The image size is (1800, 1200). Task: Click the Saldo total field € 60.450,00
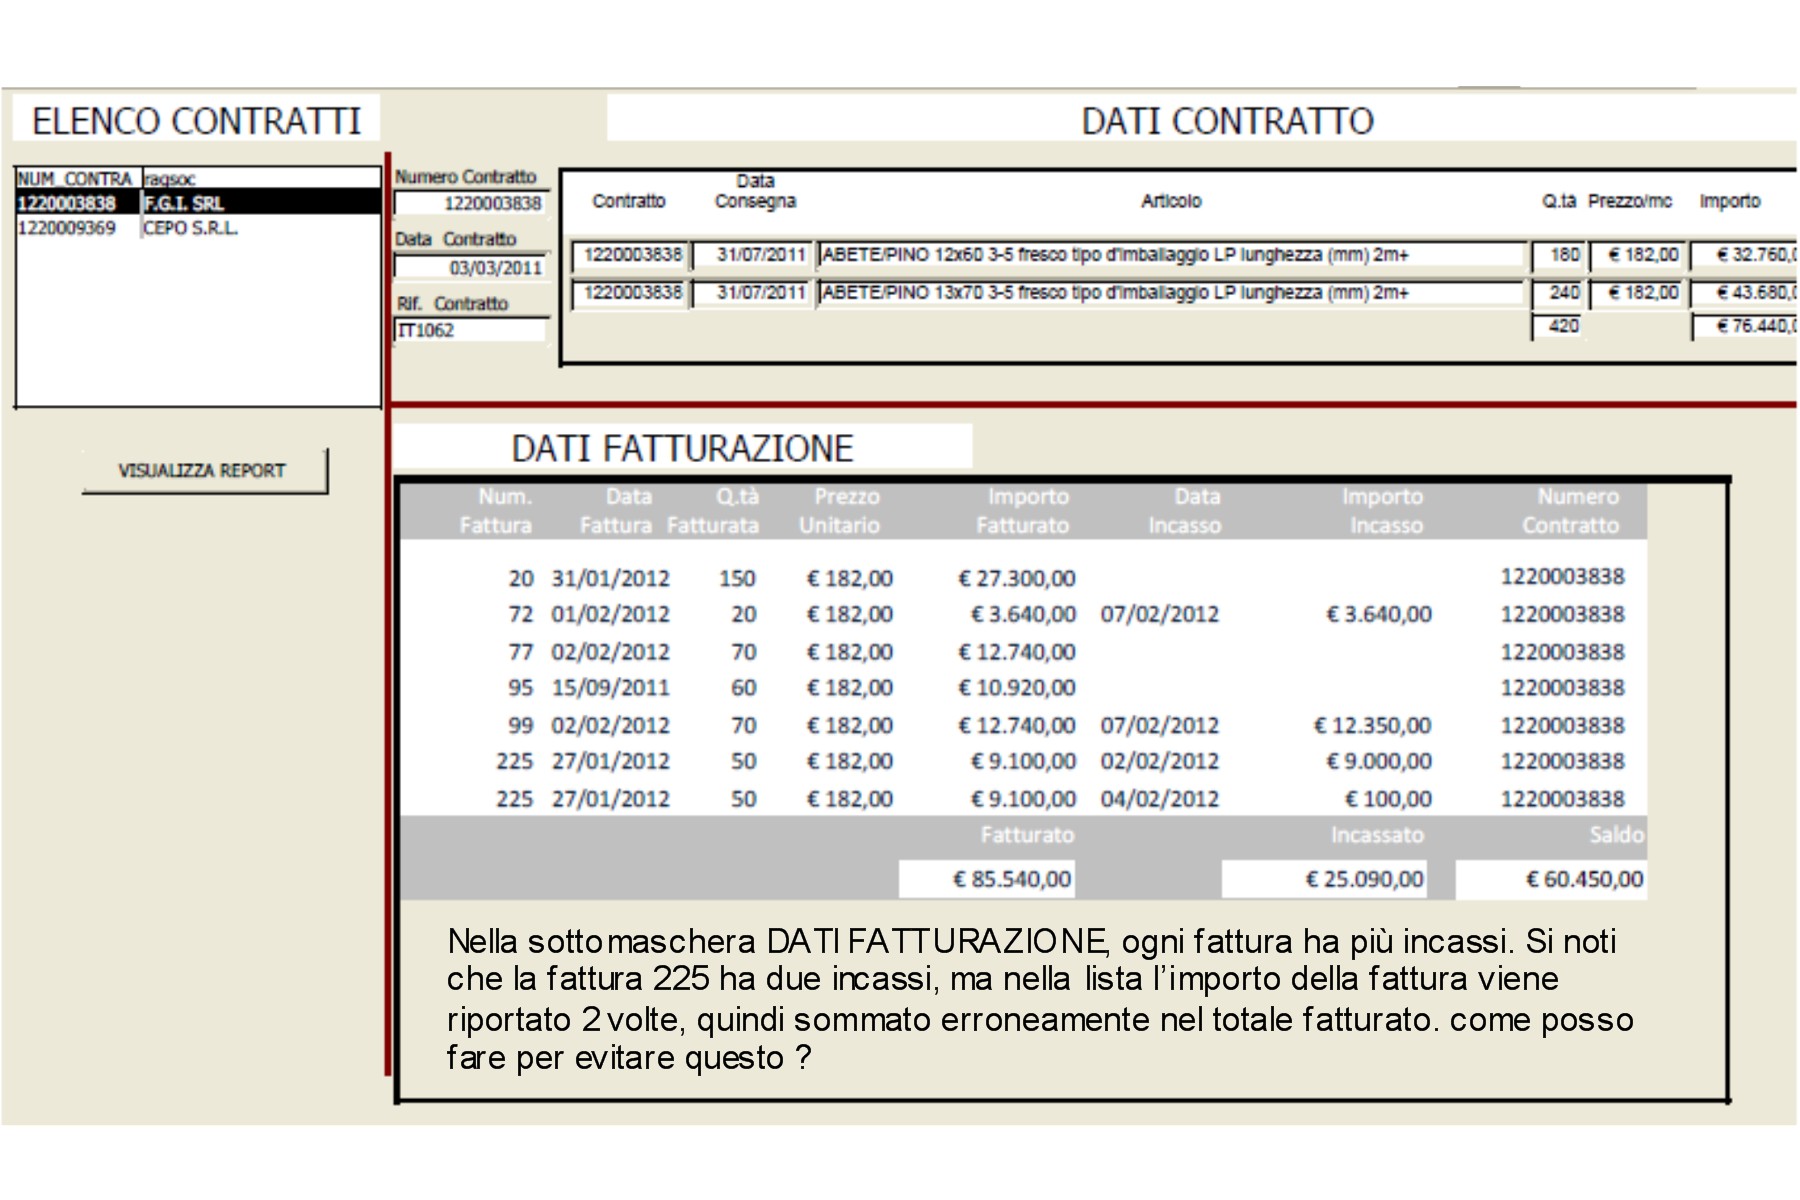[1551, 879]
